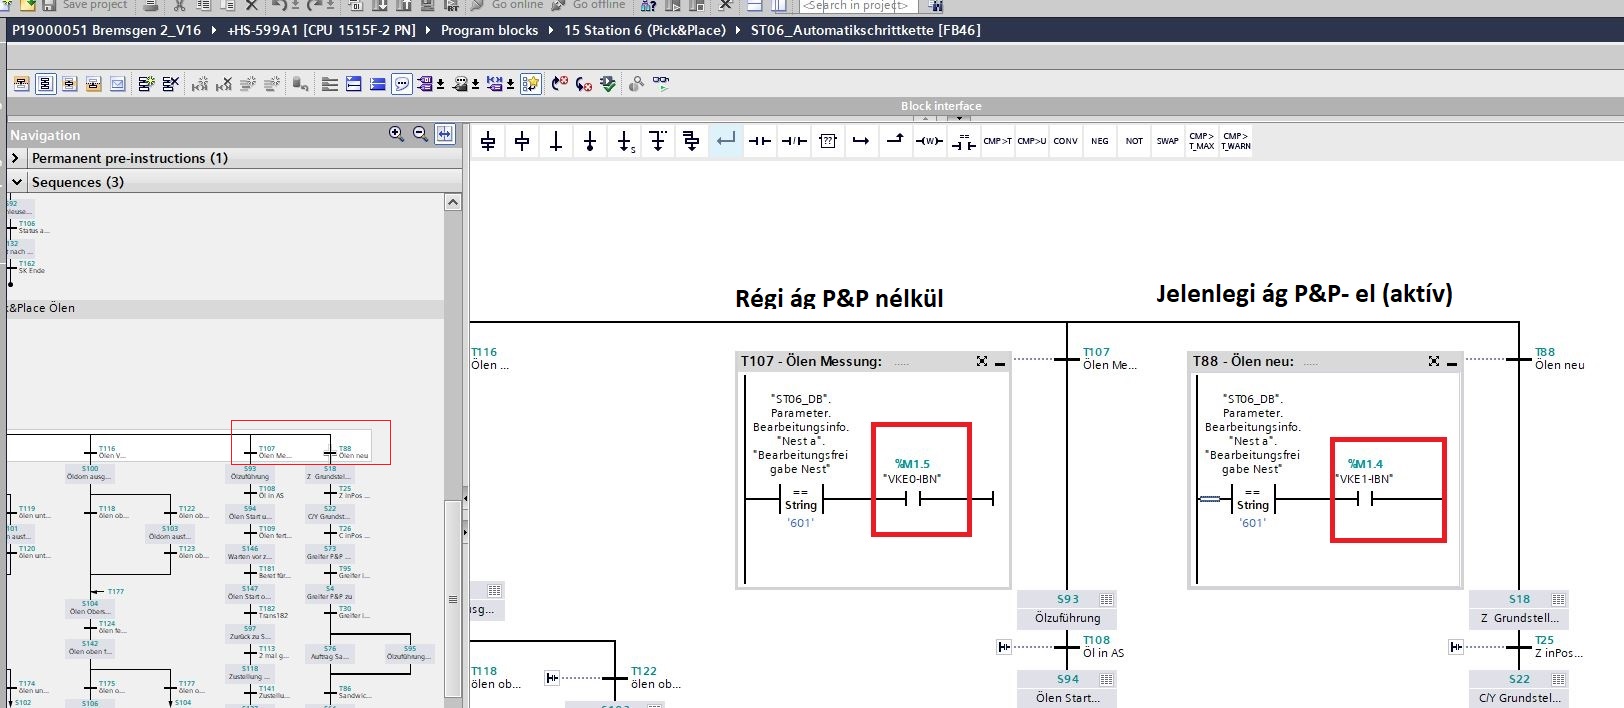Toggle fit-to-width in Navigation panel
The image size is (1624, 708).
click(x=445, y=133)
